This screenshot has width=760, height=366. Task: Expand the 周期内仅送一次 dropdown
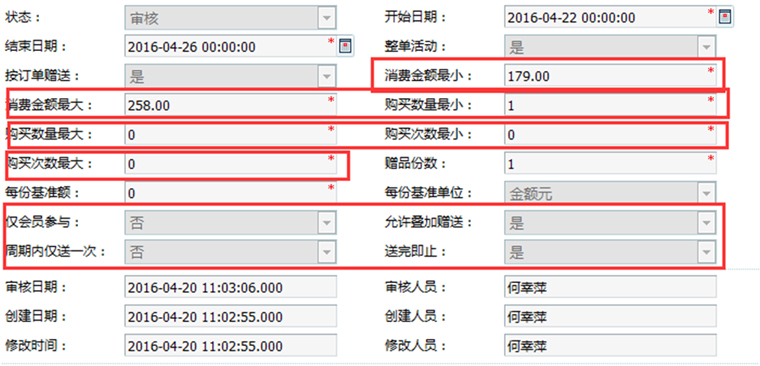327,252
